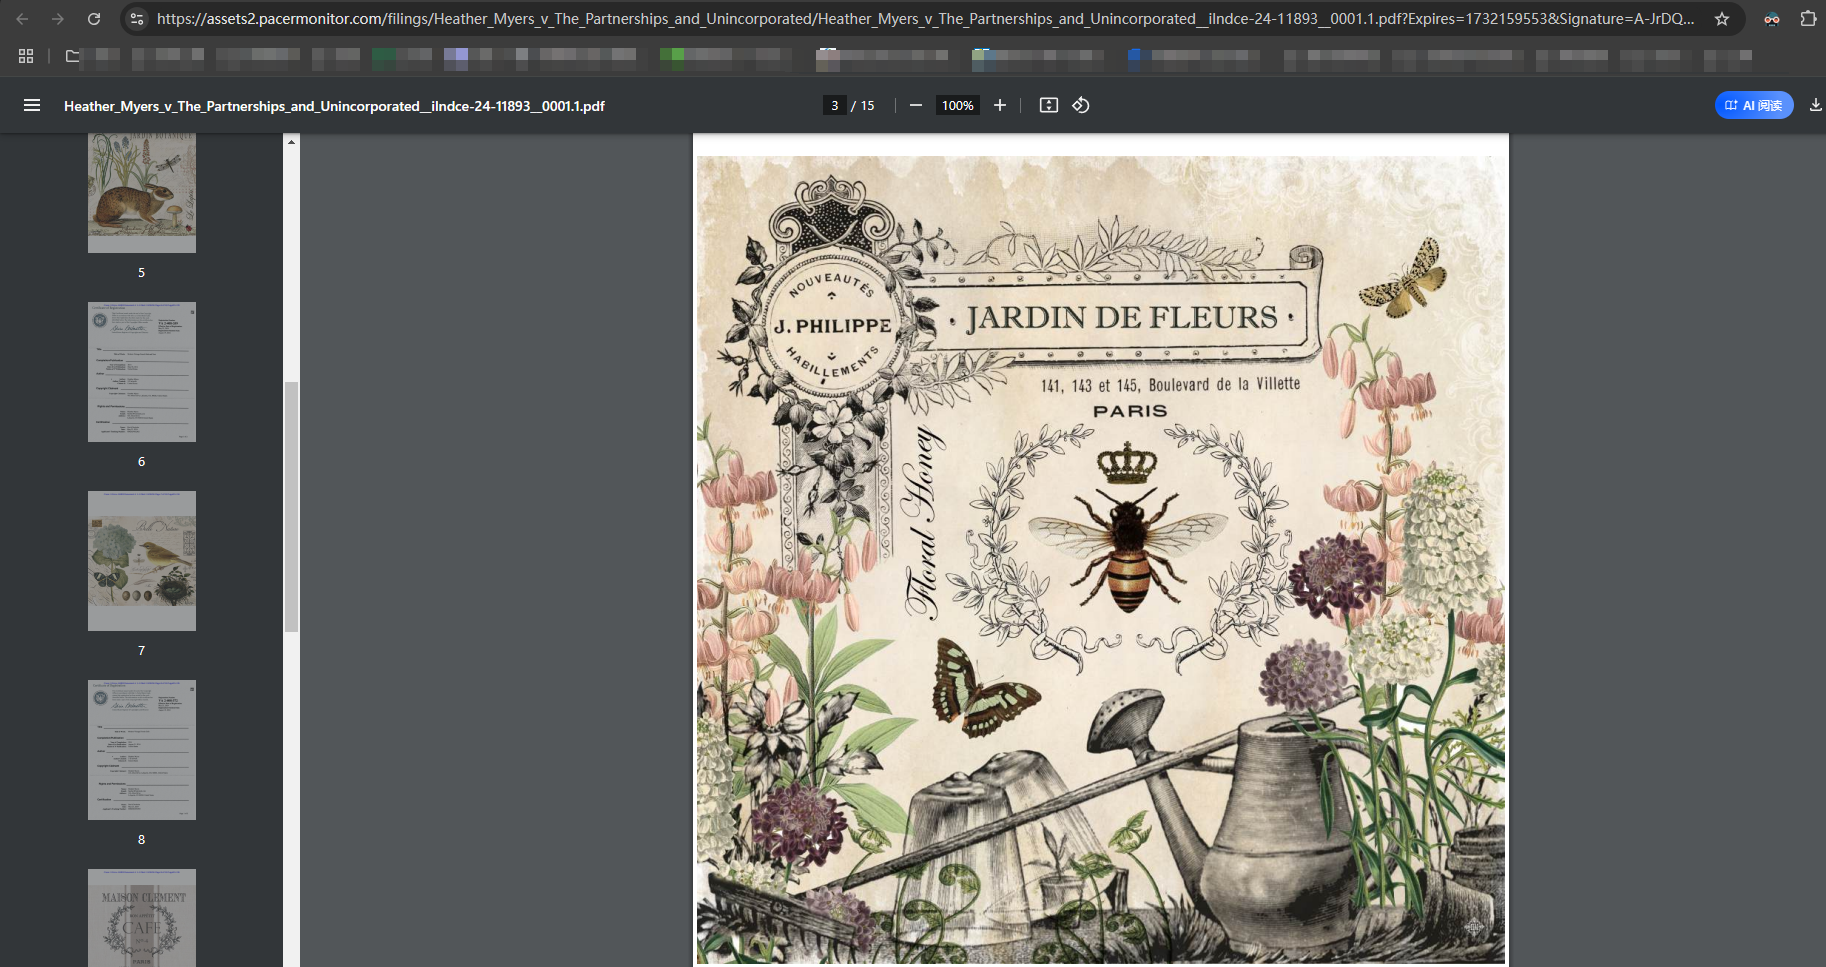Toggle the PDF sidebar menu

[32, 105]
